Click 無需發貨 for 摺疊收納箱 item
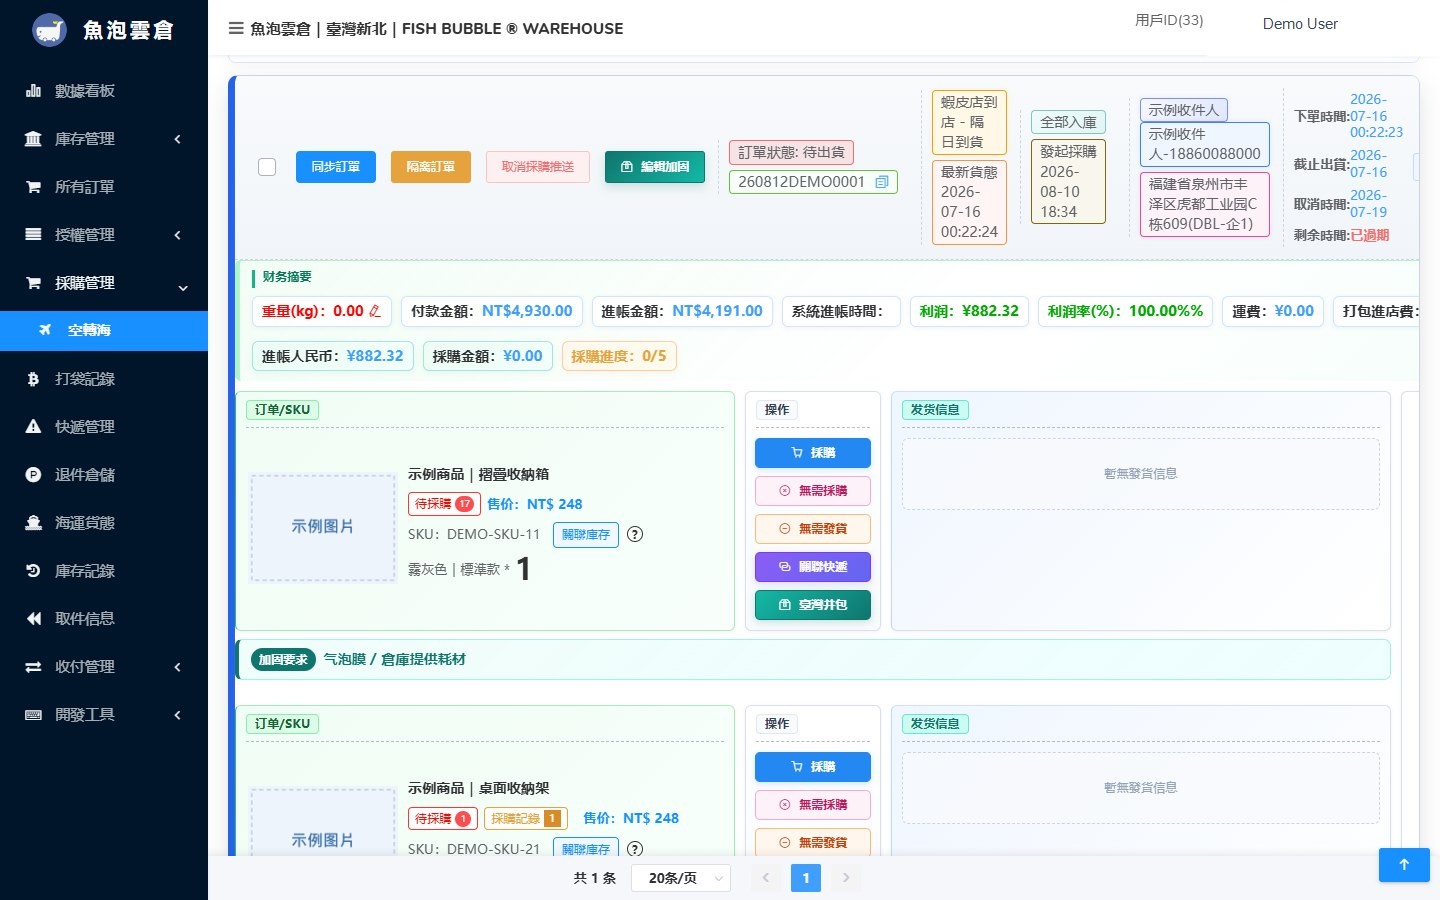Image resolution: width=1440 pixels, height=900 pixels. (813, 529)
